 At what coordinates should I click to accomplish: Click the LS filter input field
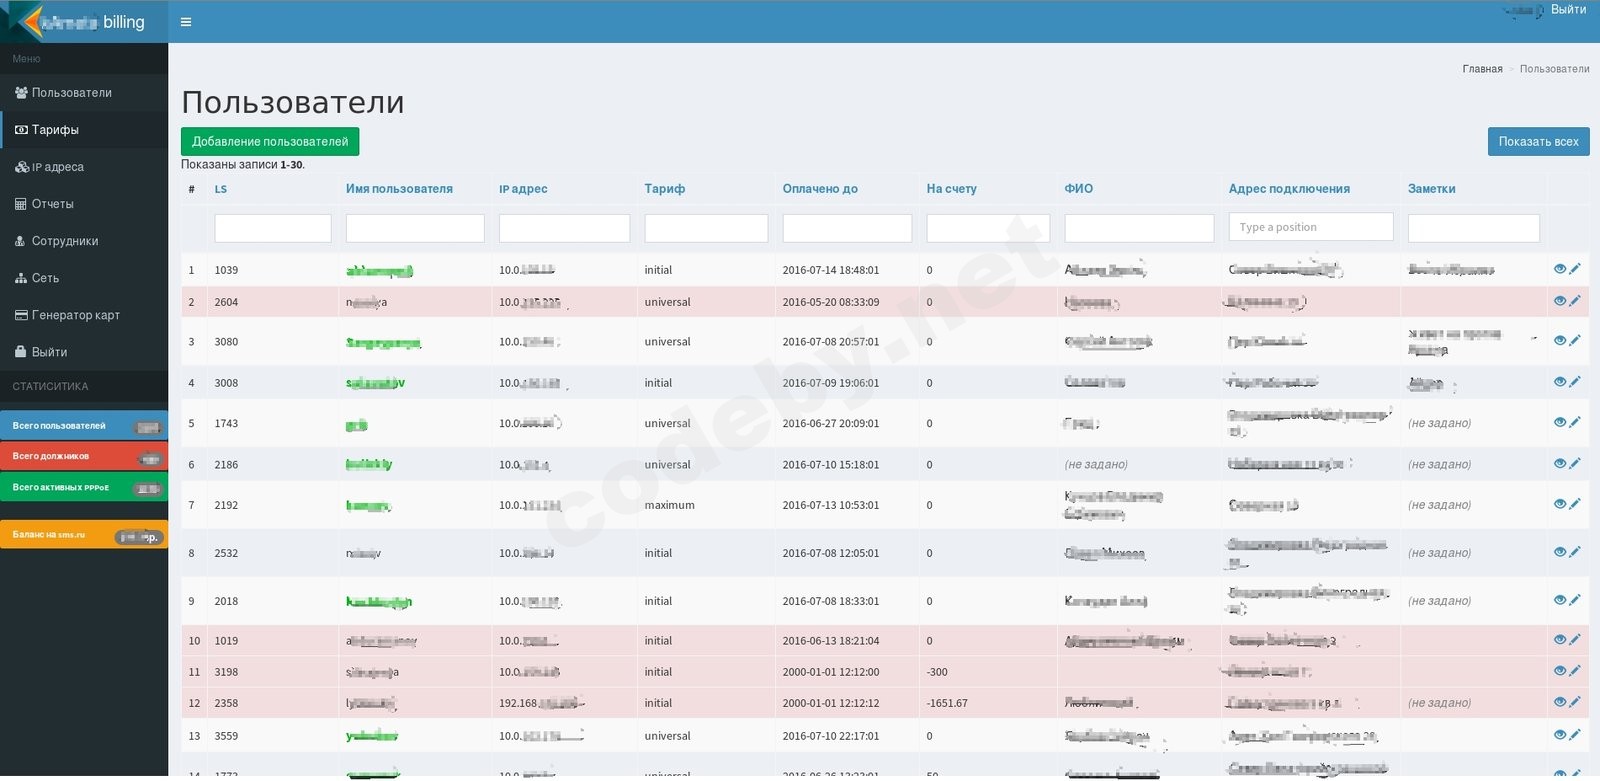click(272, 228)
